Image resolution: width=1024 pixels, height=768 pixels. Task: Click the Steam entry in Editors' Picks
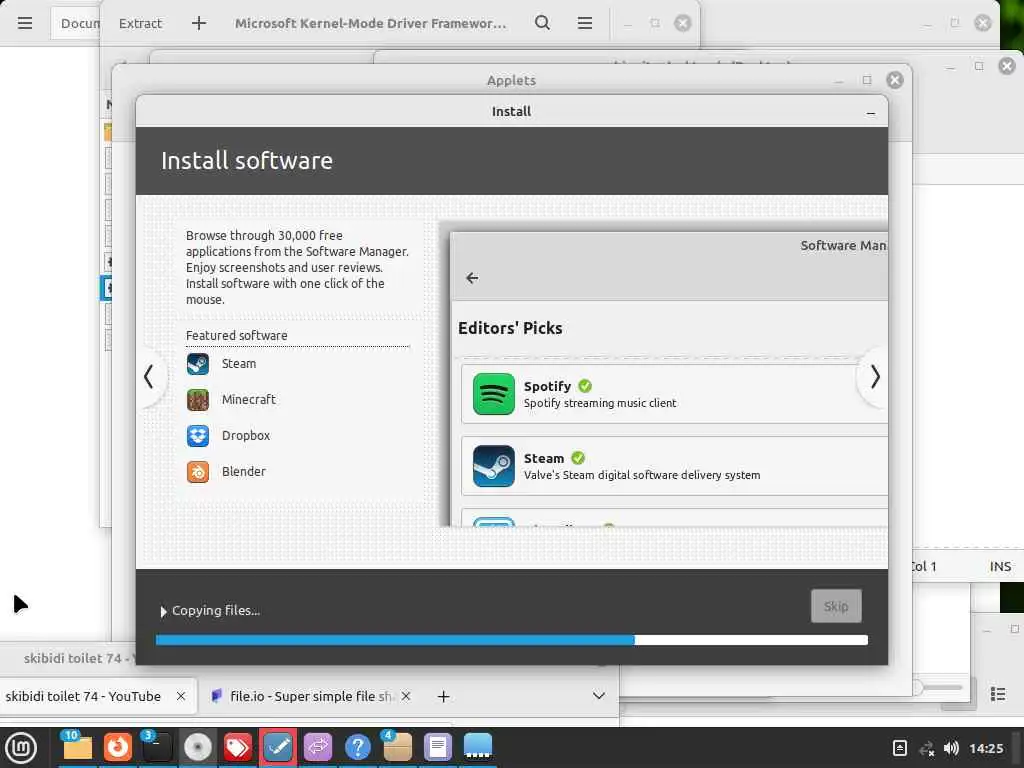point(674,466)
